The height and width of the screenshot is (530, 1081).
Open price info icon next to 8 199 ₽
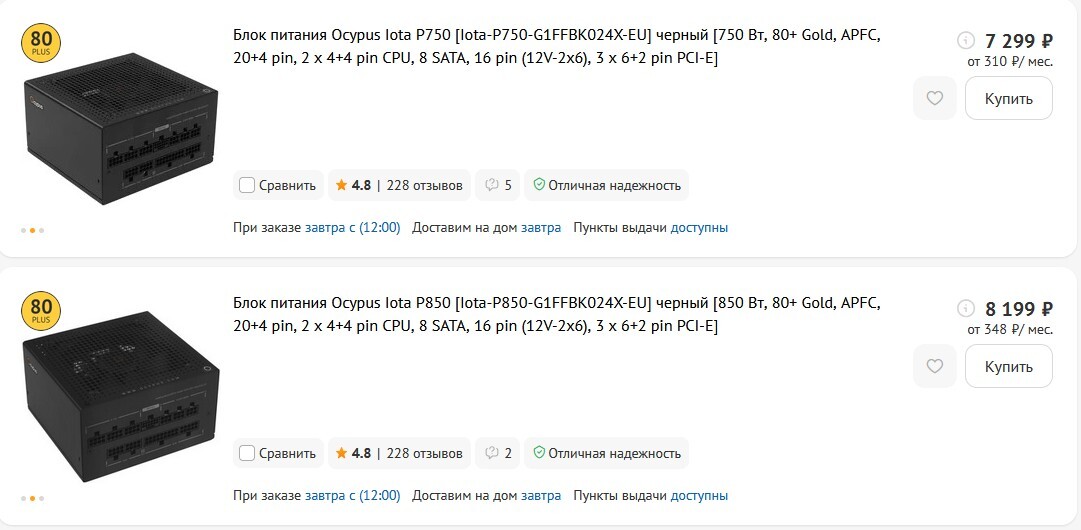(965, 309)
